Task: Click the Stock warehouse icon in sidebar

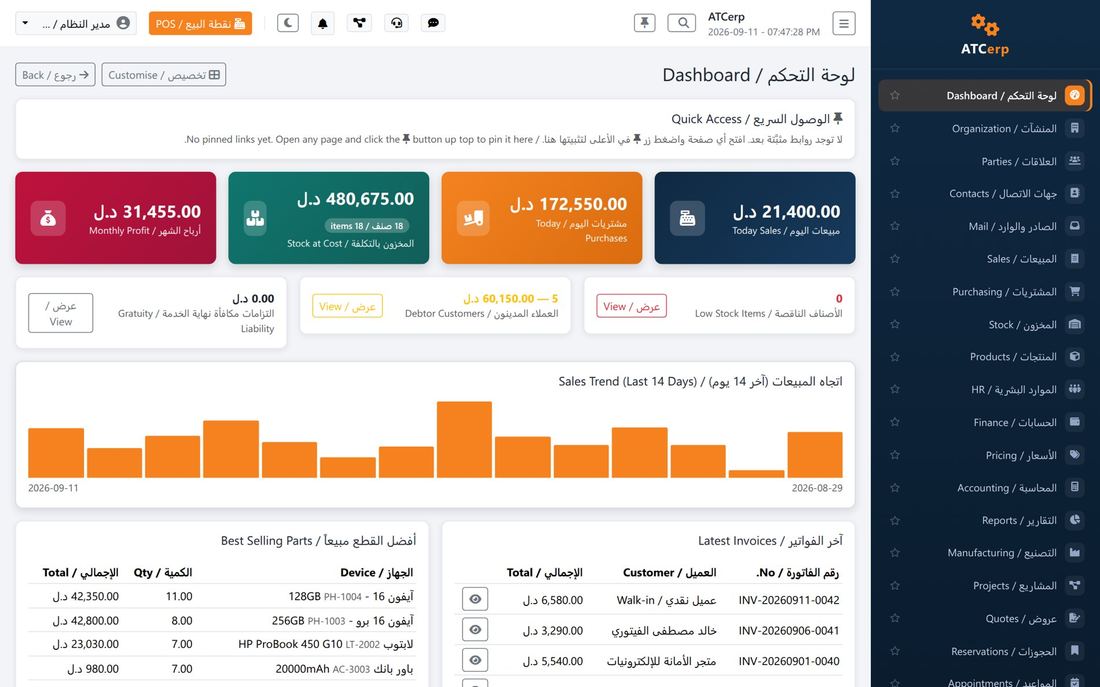Action: click(1074, 324)
